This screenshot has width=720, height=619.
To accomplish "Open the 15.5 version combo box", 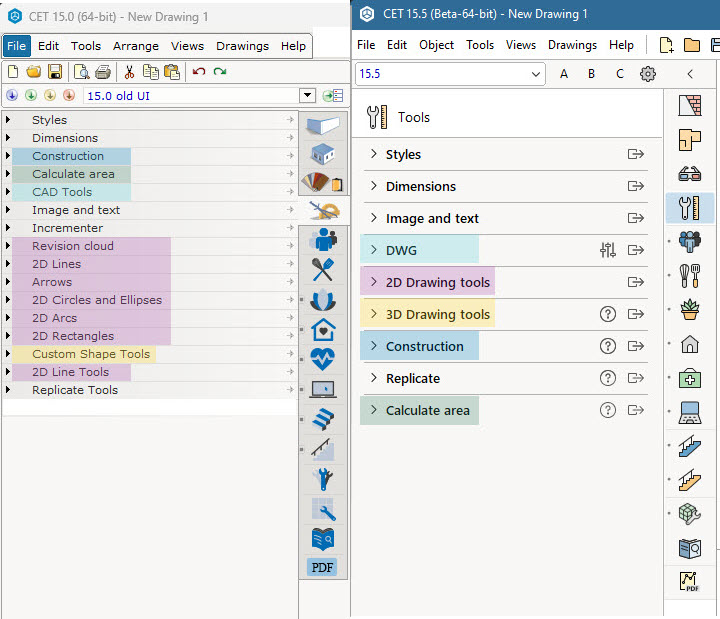I will [x=450, y=74].
